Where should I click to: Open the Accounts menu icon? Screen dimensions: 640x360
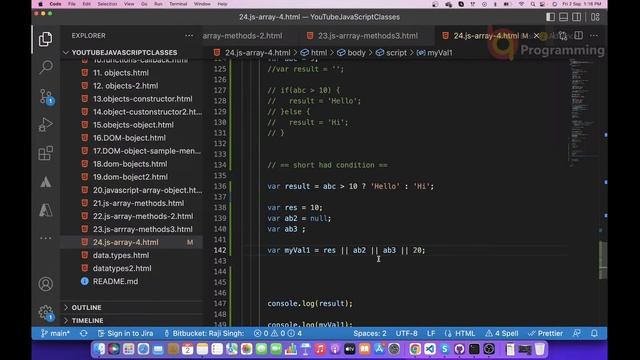46,284
